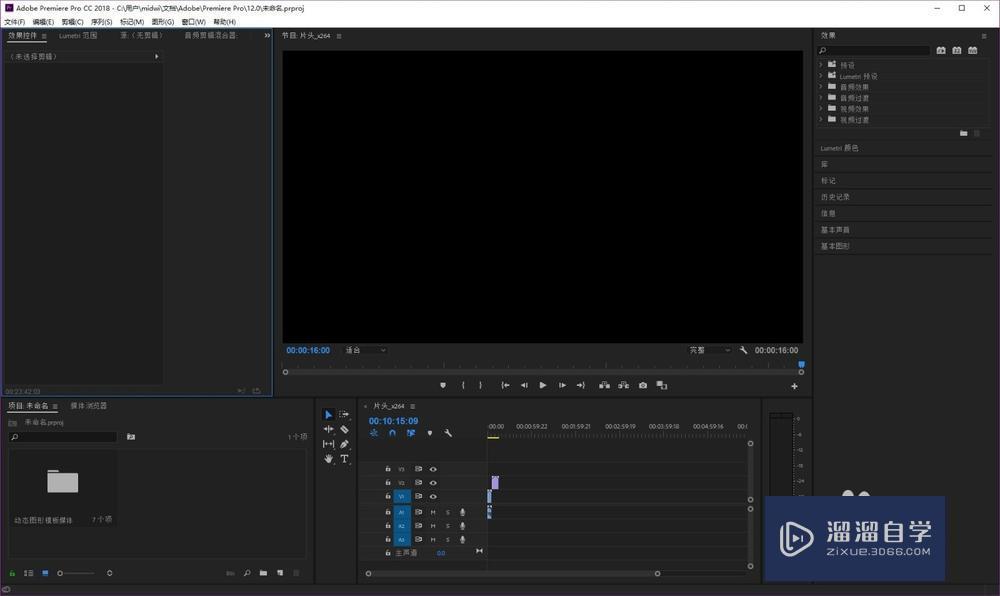Viewport: 1000px width, 596px height.
Task: Select the Pen tool
Action: [x=344, y=444]
